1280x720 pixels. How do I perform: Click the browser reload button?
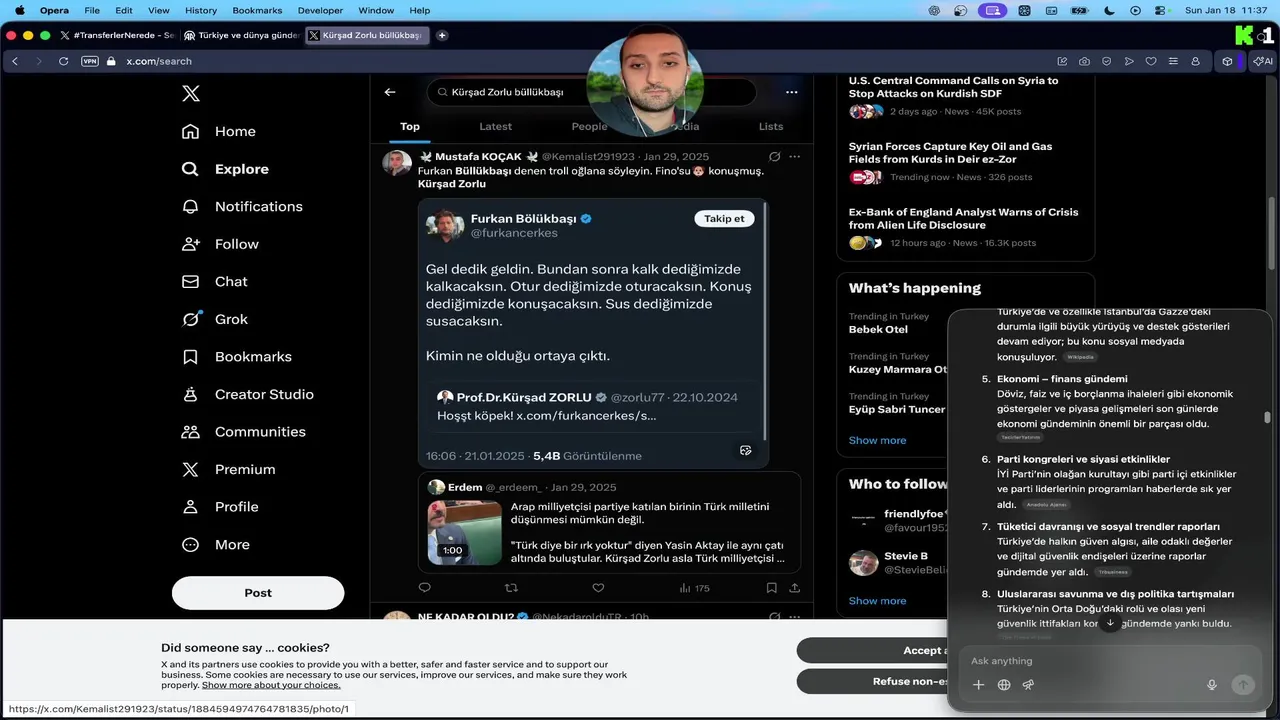[64, 61]
